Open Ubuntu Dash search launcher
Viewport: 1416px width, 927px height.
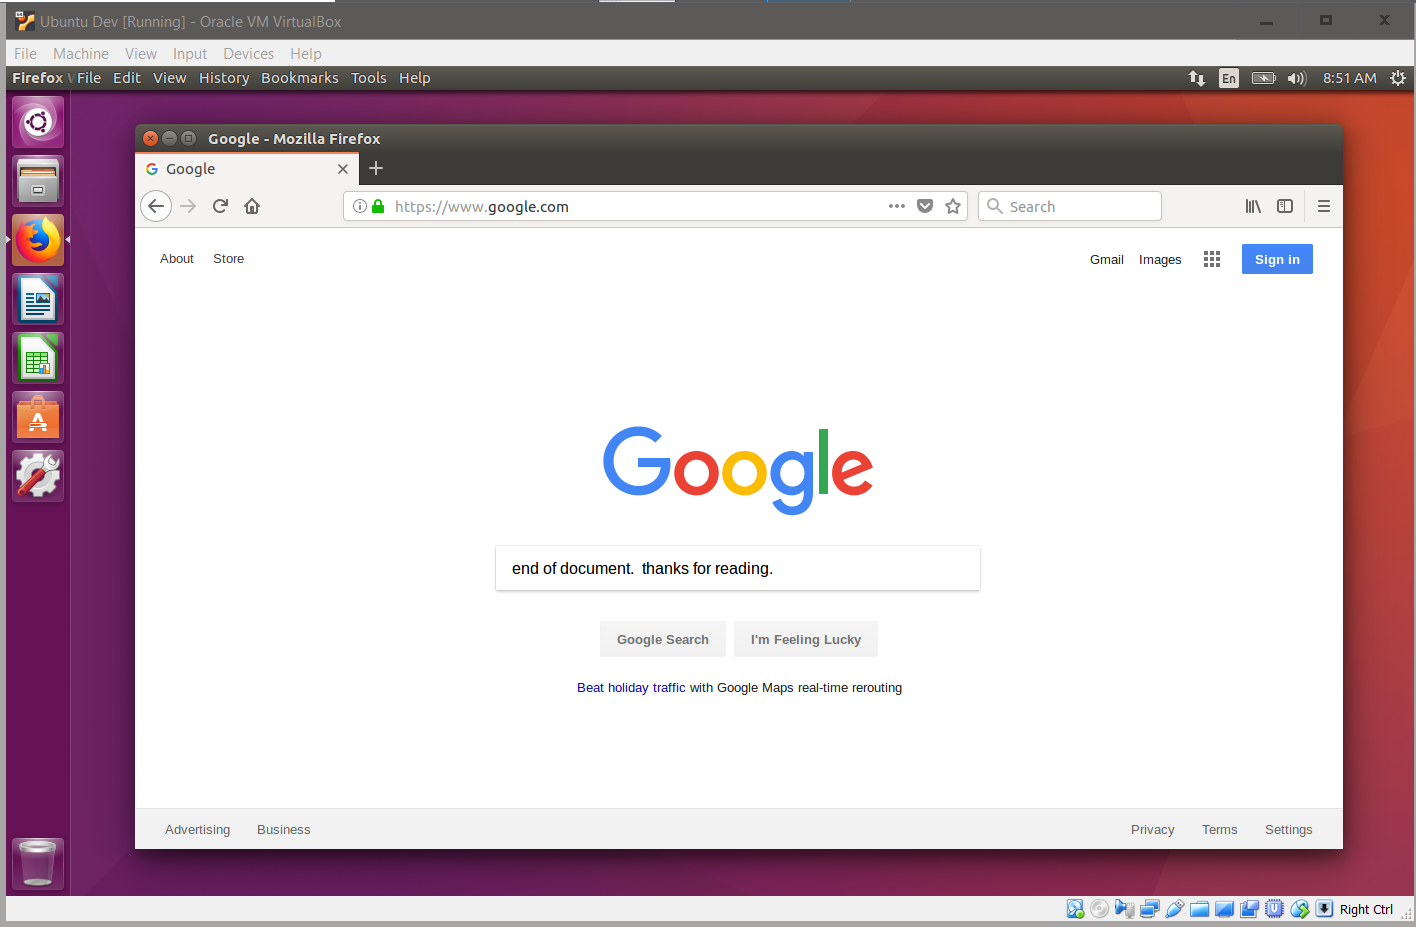[38, 122]
